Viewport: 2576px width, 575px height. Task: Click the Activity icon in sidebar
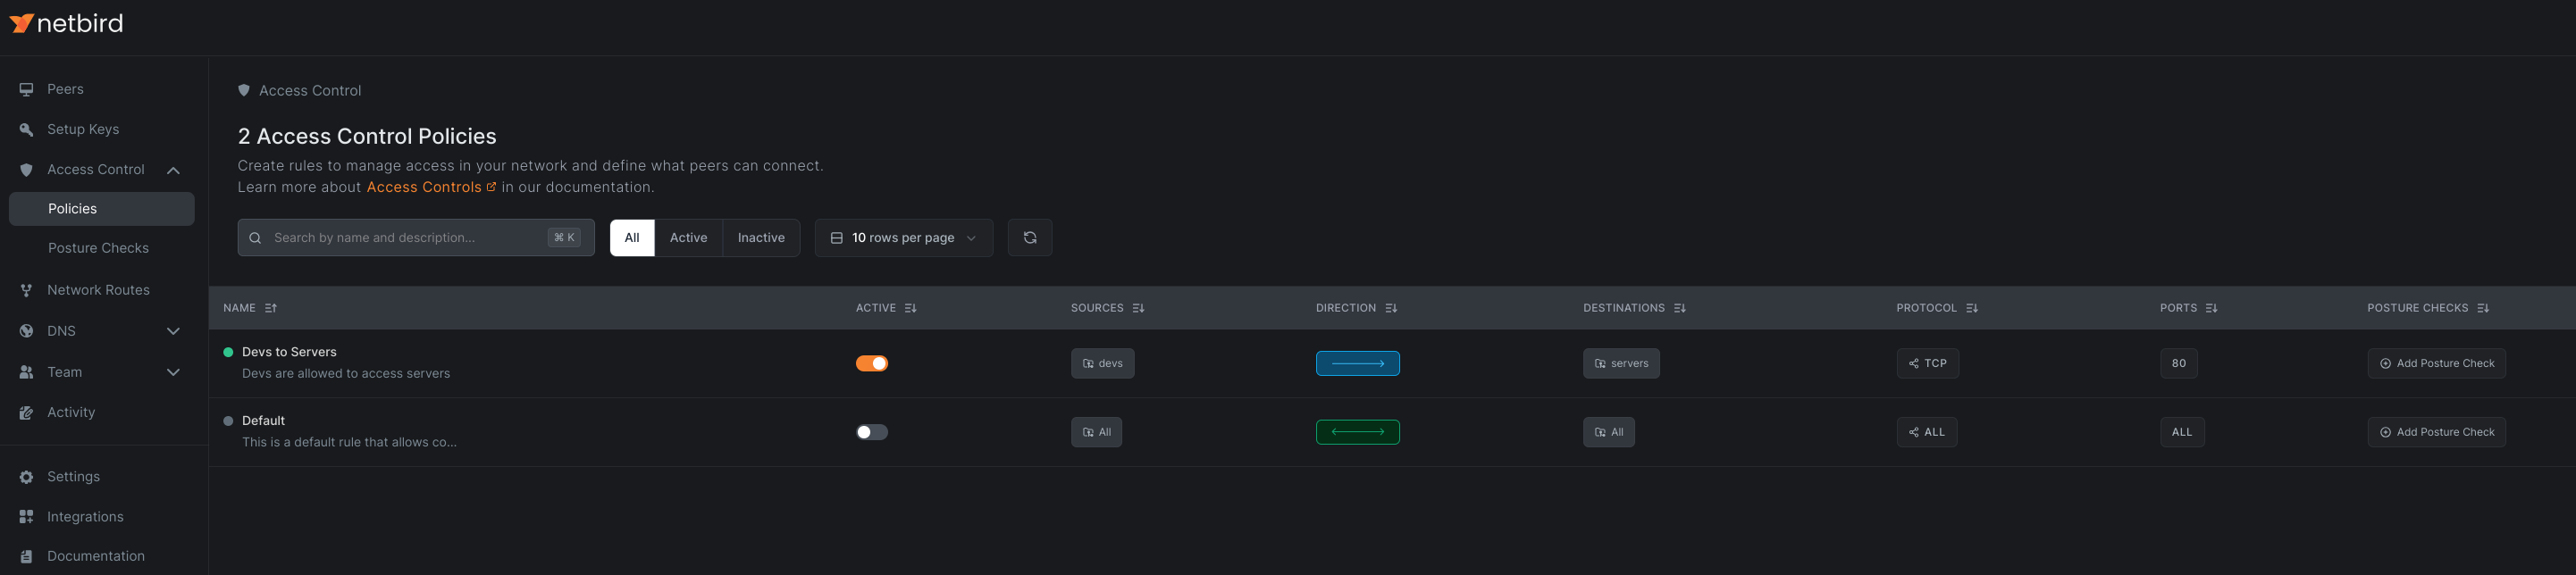pyautogui.click(x=27, y=413)
